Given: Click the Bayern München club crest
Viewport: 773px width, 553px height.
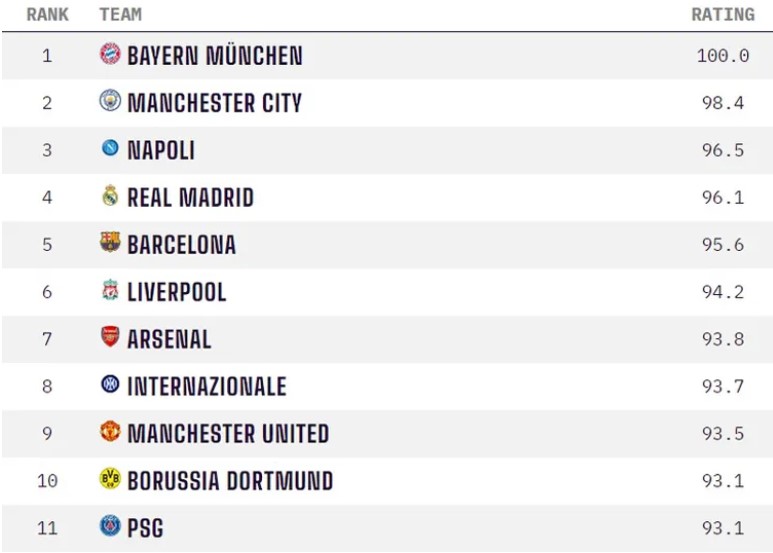Looking at the screenshot, I should 110,54.
